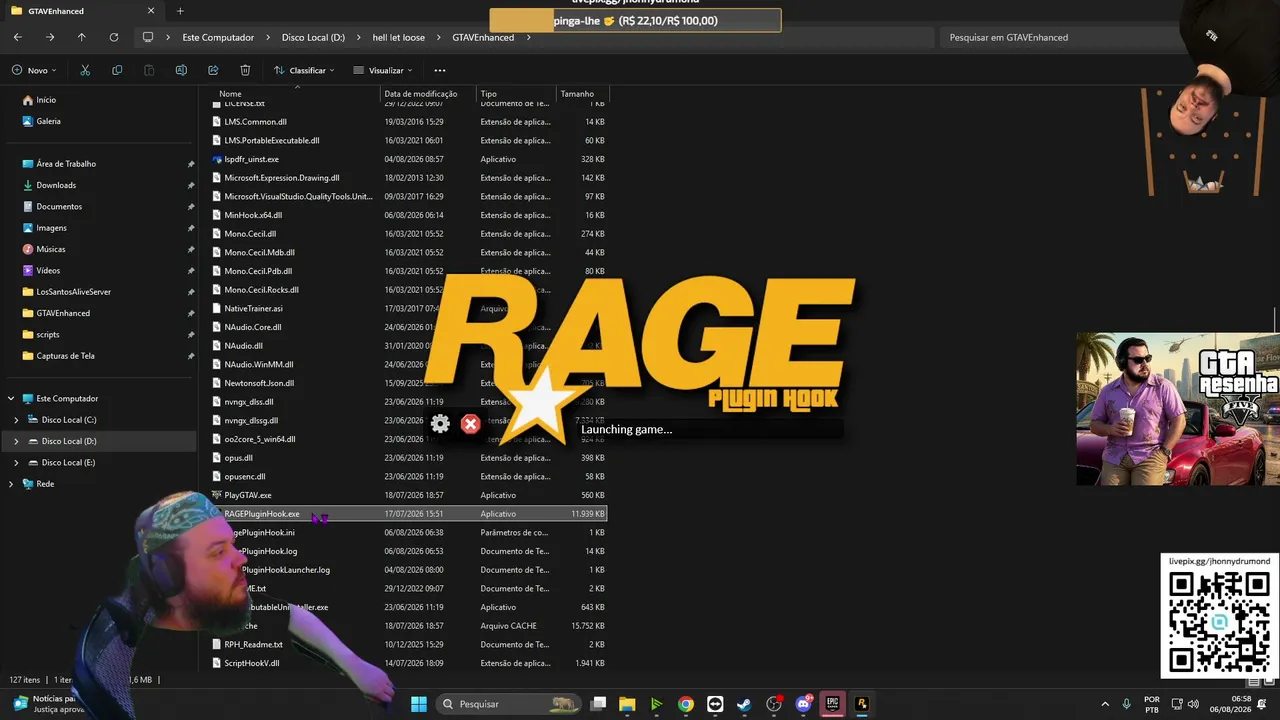
Task: Open Início in the navigation pane
Action: coord(46,100)
